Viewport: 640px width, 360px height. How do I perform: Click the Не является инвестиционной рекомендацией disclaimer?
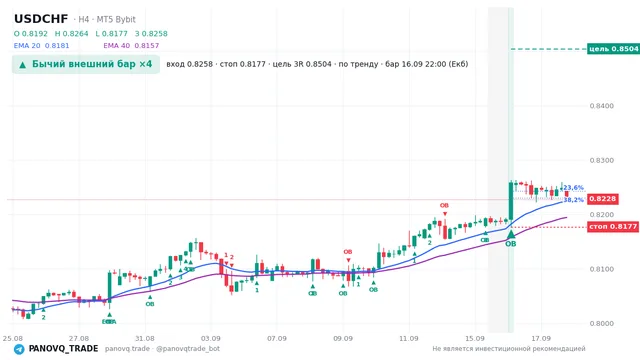point(509,349)
